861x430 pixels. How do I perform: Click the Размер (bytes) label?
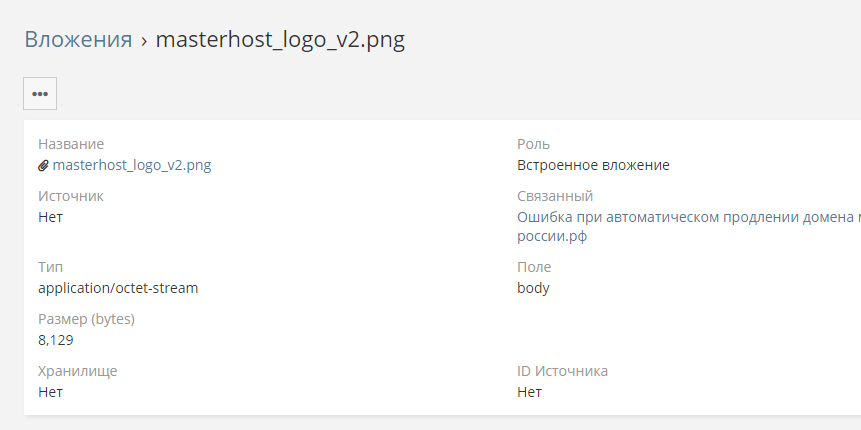pyautogui.click(x=86, y=319)
